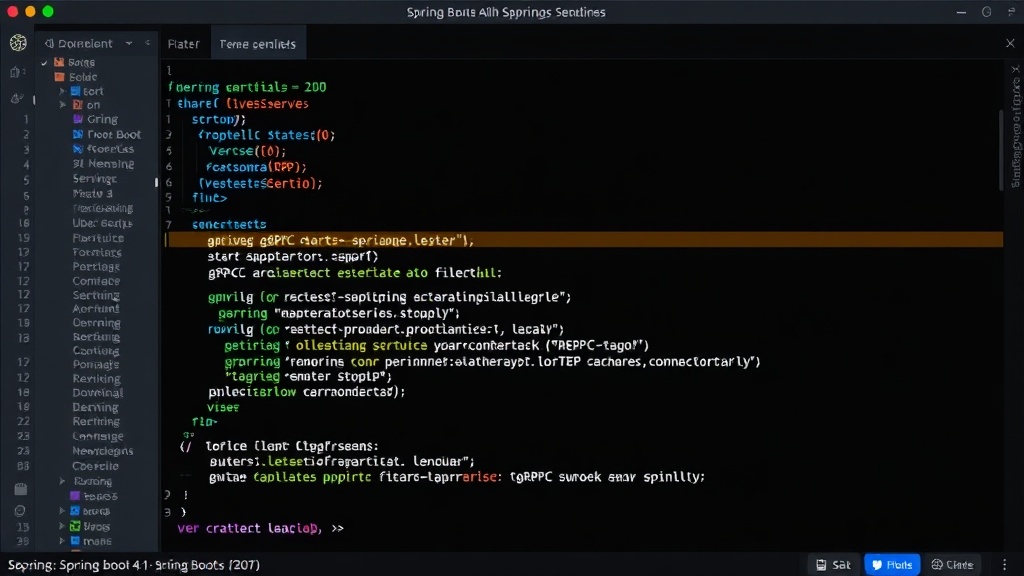Image resolution: width=1024 pixels, height=576 pixels.
Task: Open the vertical label on right edge
Action: click(x=1016, y=131)
